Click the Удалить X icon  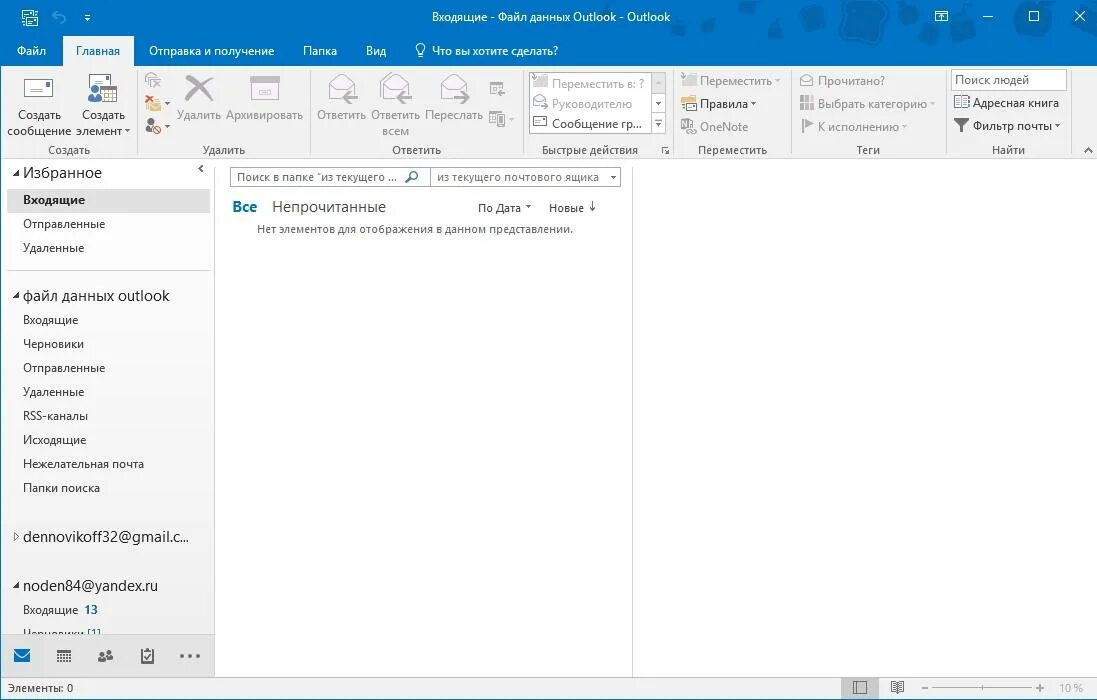pos(199,89)
